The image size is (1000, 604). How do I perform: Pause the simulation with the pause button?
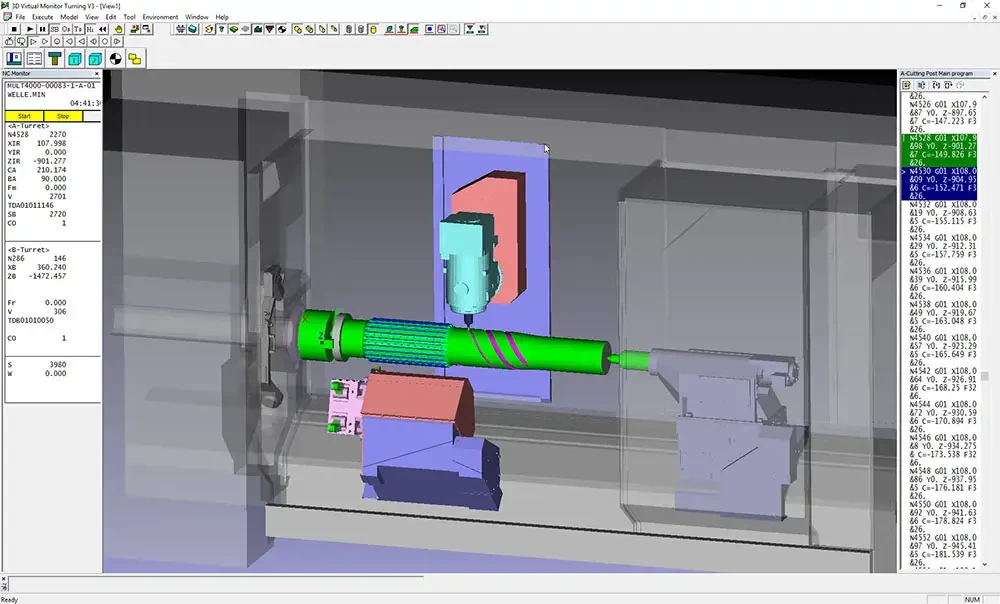tap(42, 29)
